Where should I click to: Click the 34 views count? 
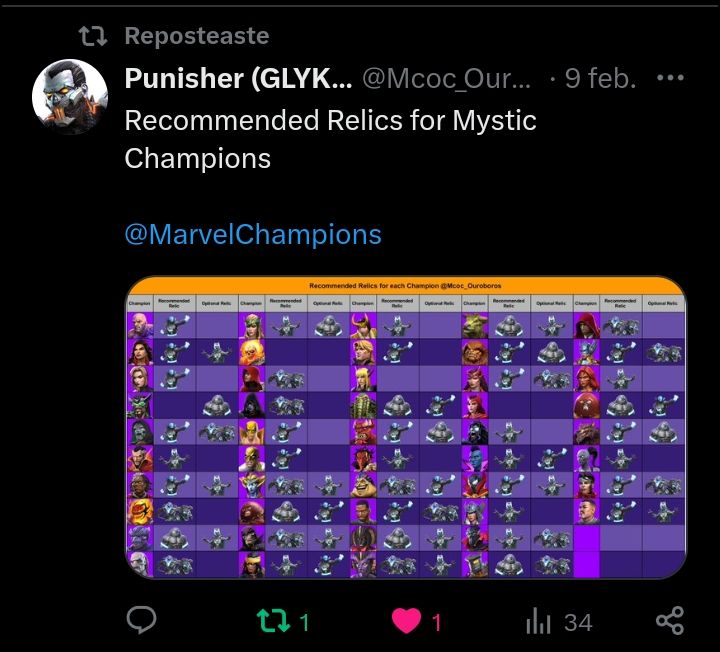[578, 623]
